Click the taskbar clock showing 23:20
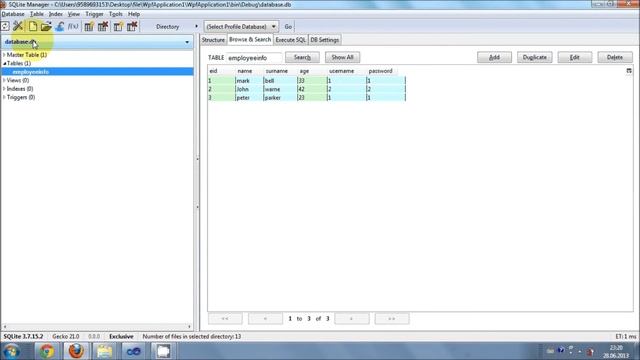The width and height of the screenshot is (640, 360). click(x=616, y=348)
